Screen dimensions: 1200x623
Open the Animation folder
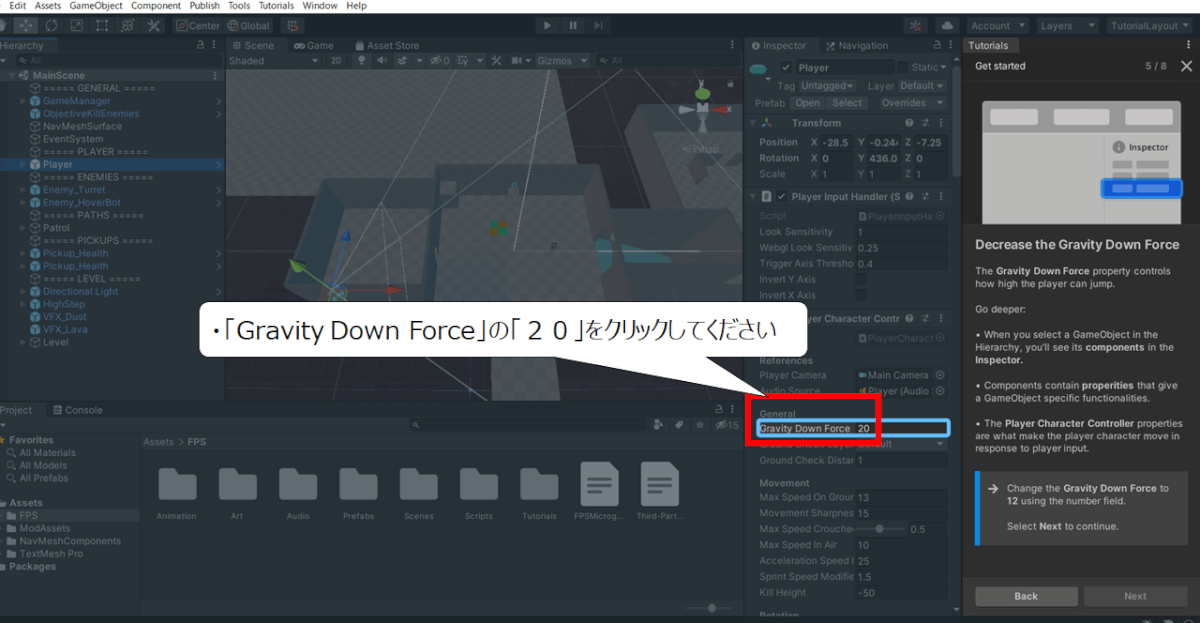click(177, 492)
